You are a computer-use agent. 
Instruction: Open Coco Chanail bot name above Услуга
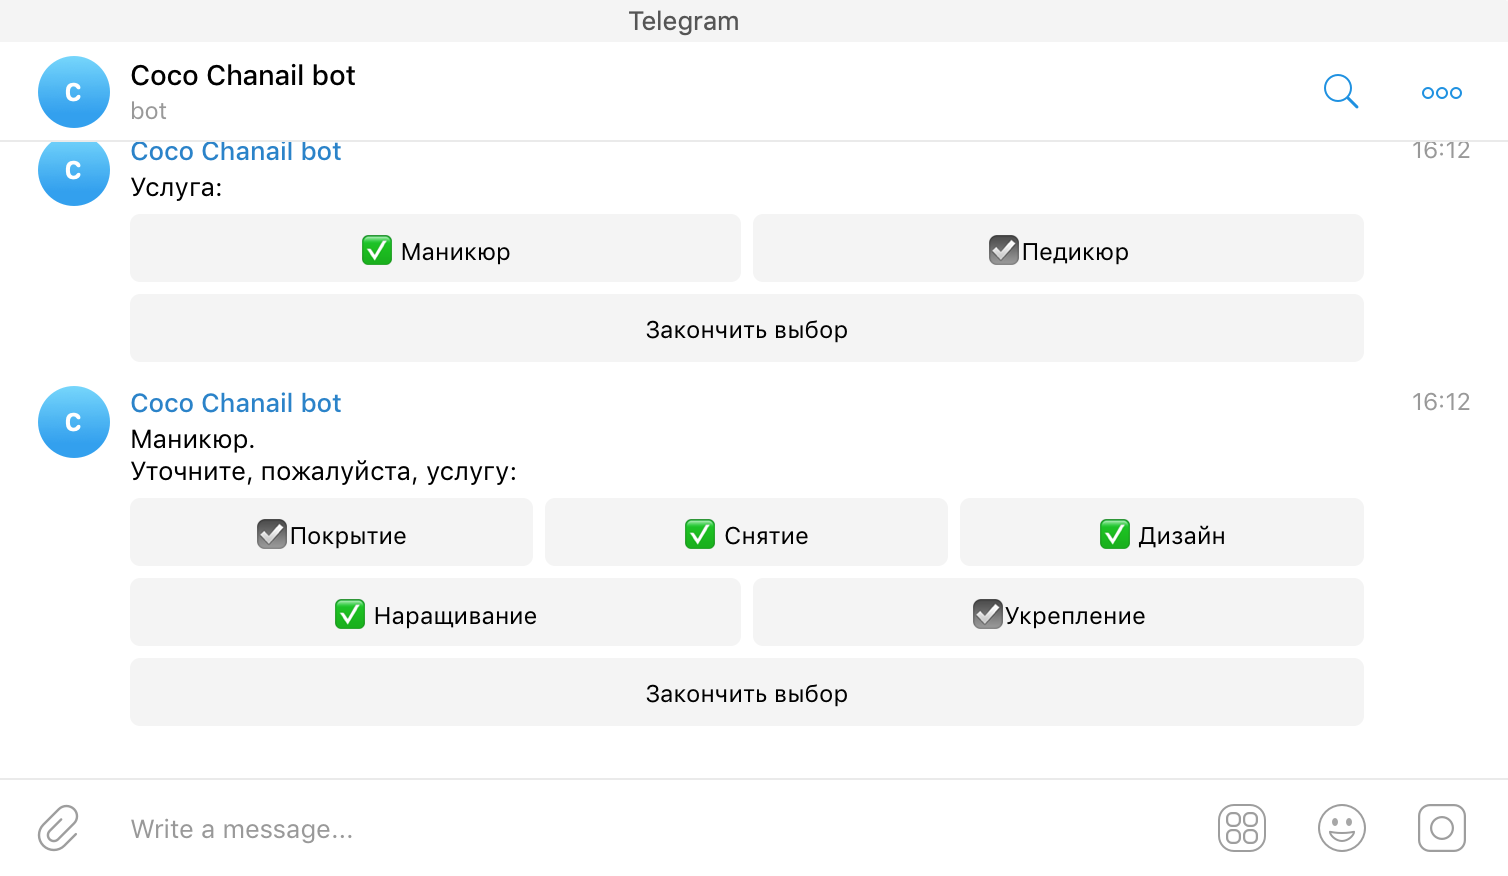tap(236, 152)
